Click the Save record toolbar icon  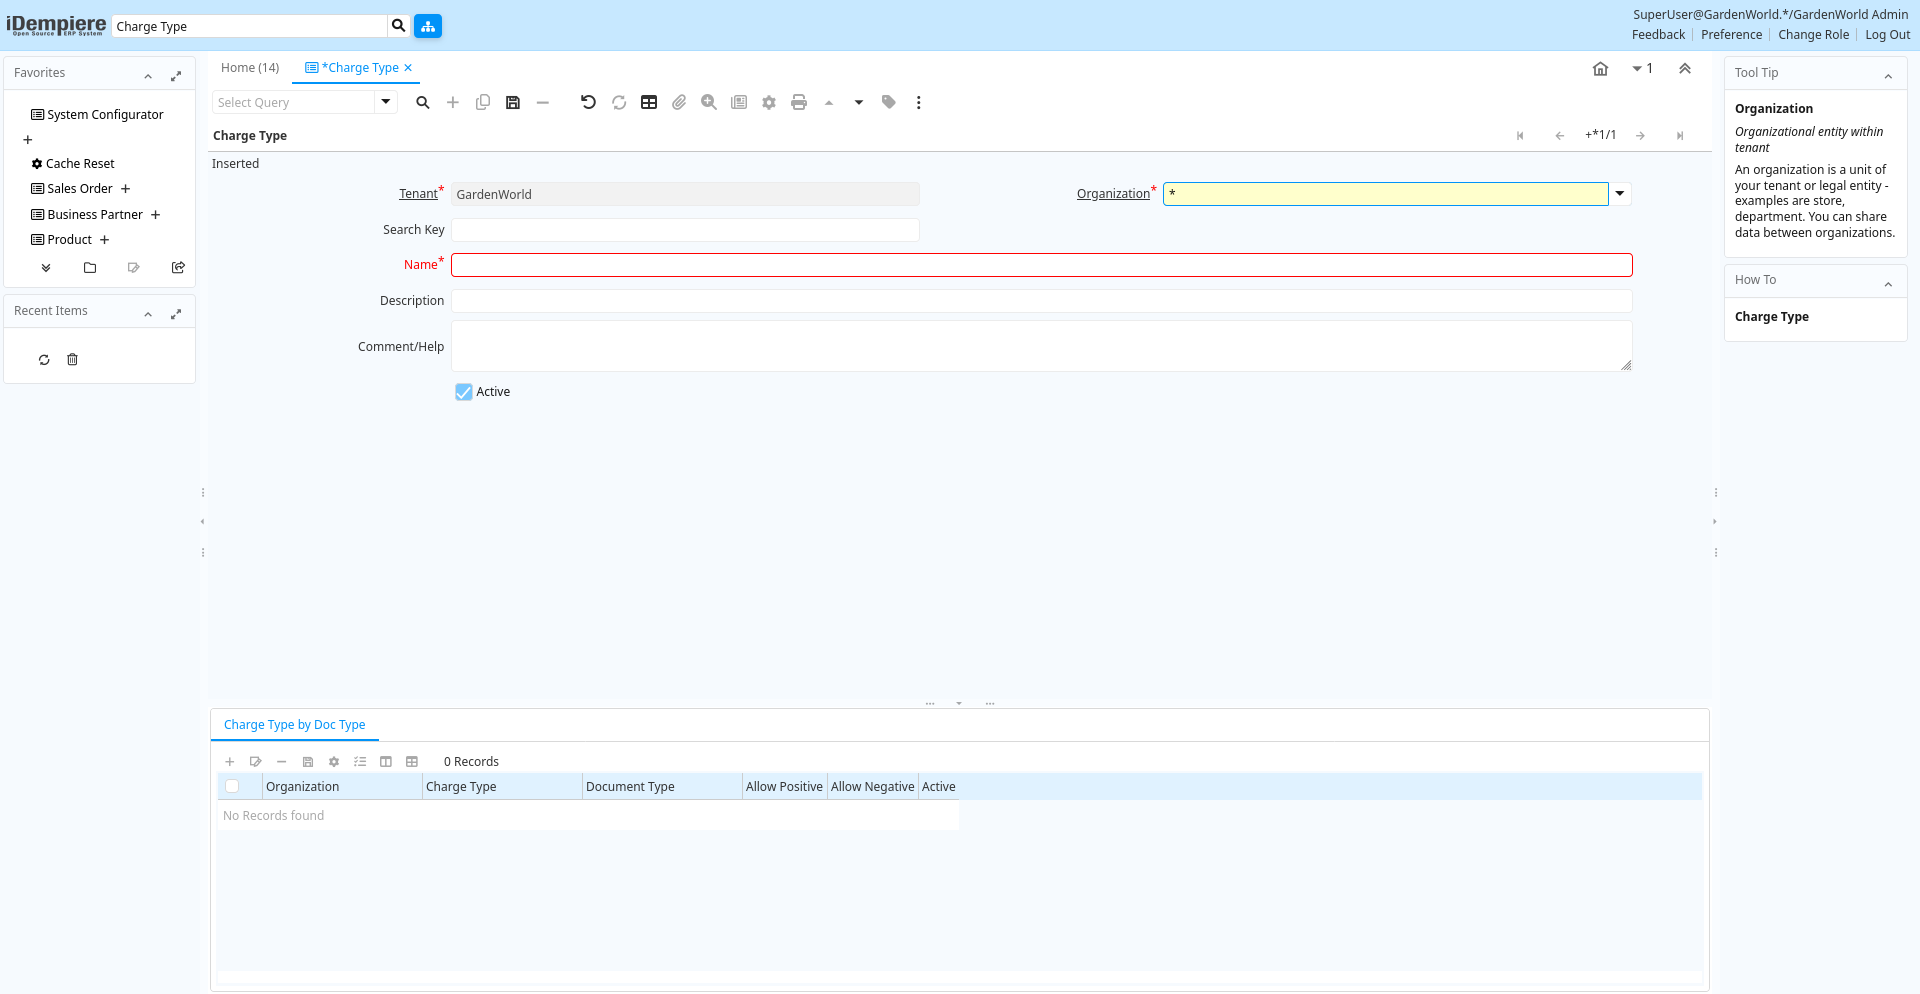coord(513,102)
